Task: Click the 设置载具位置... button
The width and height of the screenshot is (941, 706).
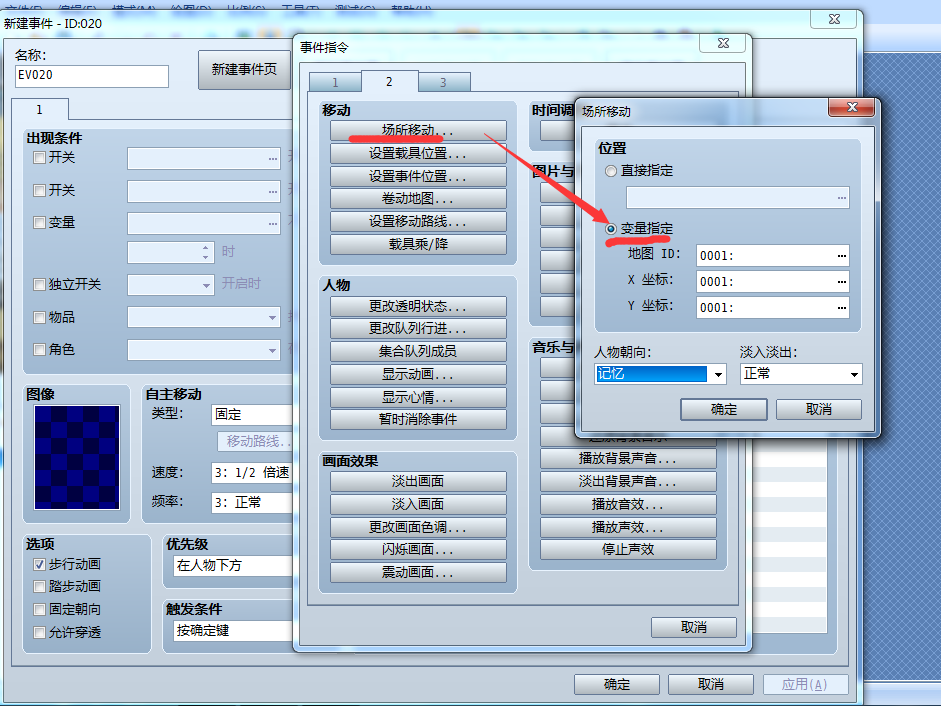Action: [x=418, y=153]
